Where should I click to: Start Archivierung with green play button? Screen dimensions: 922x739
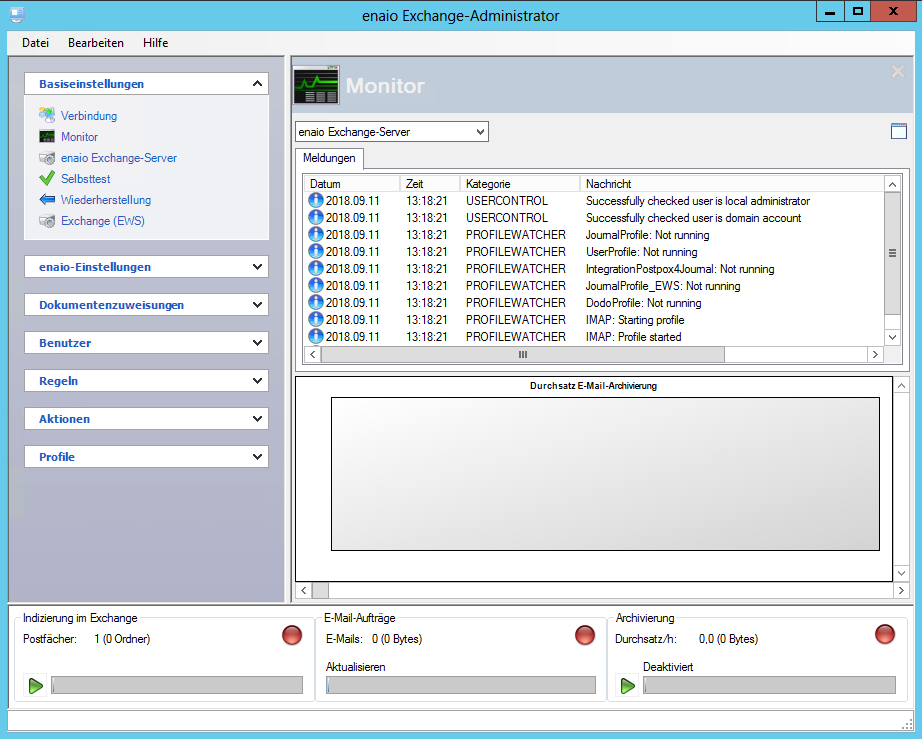[x=628, y=686]
